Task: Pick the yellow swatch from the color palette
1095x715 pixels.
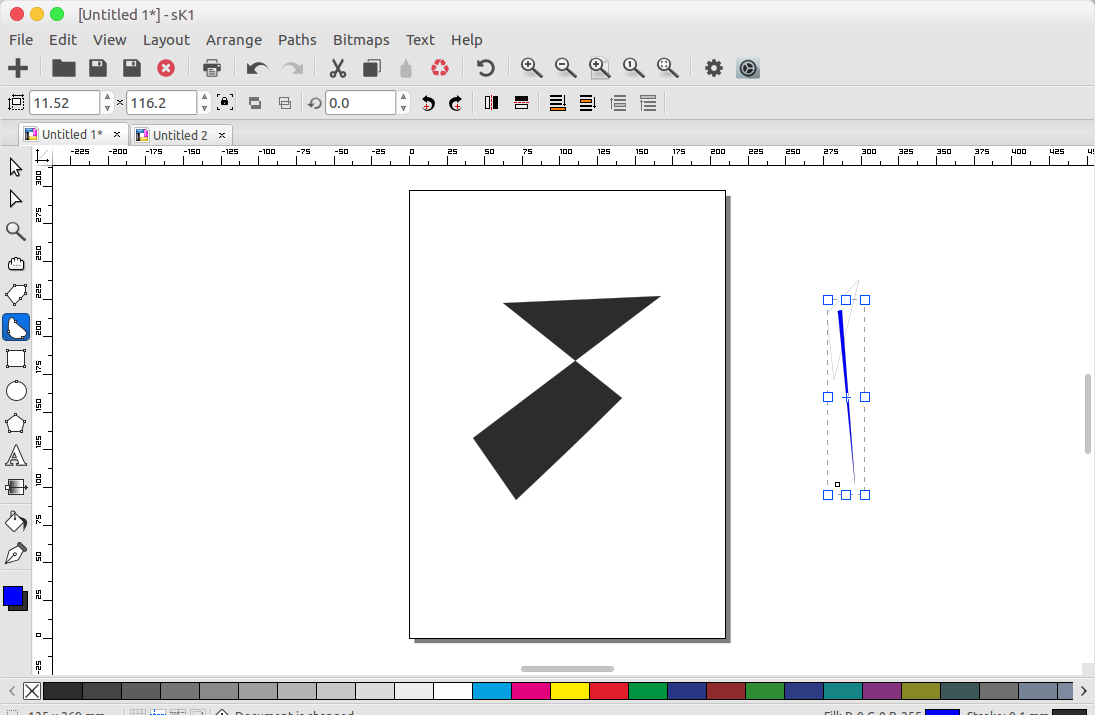Action: [x=572, y=690]
